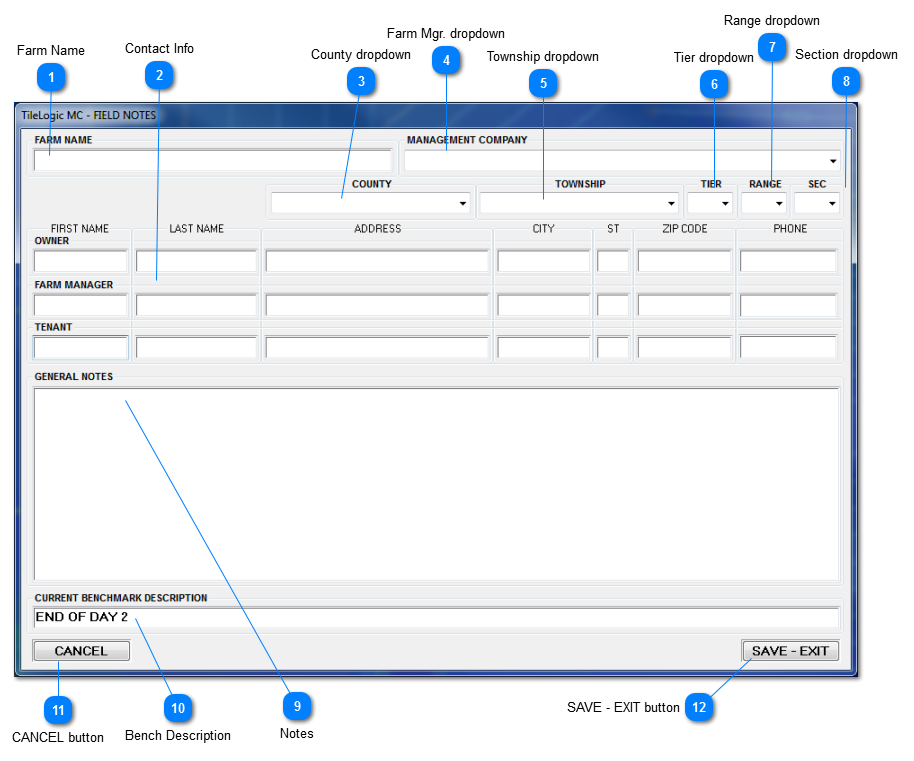The width and height of the screenshot is (914, 761).
Task: Click the Current Benchmark Description field
Action: point(436,617)
